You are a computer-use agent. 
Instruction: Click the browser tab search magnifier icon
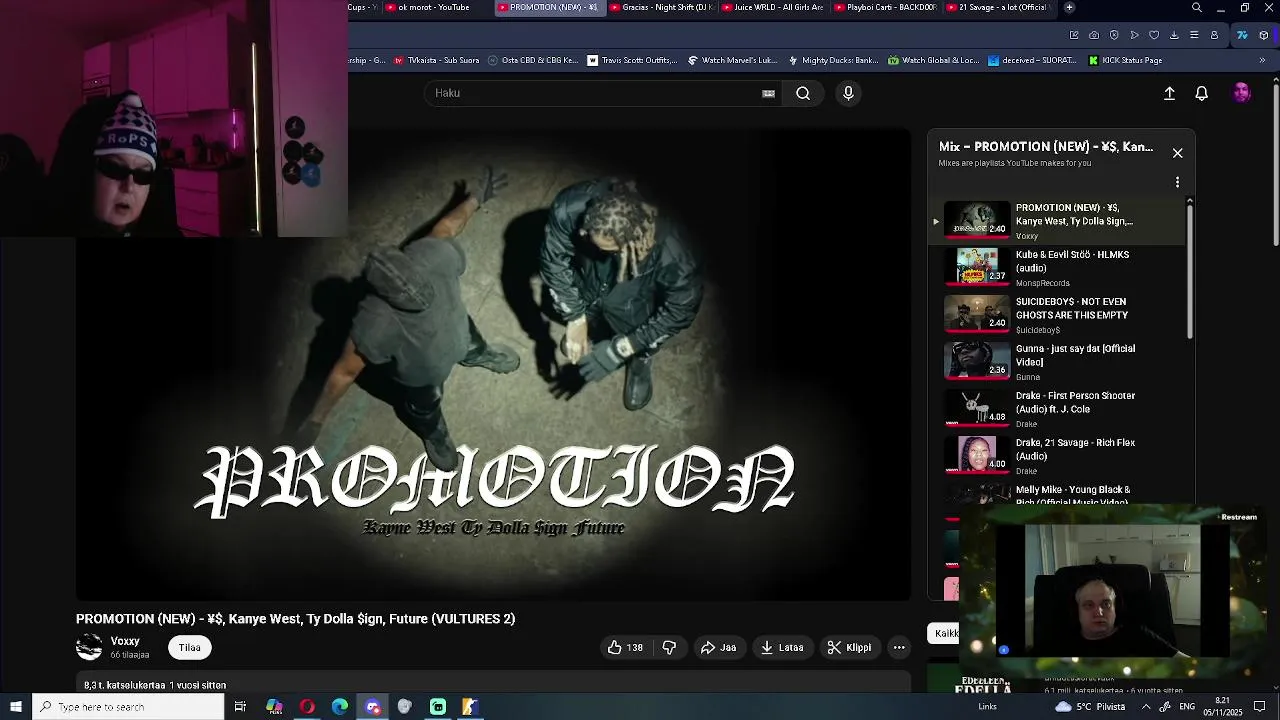coord(1197,8)
